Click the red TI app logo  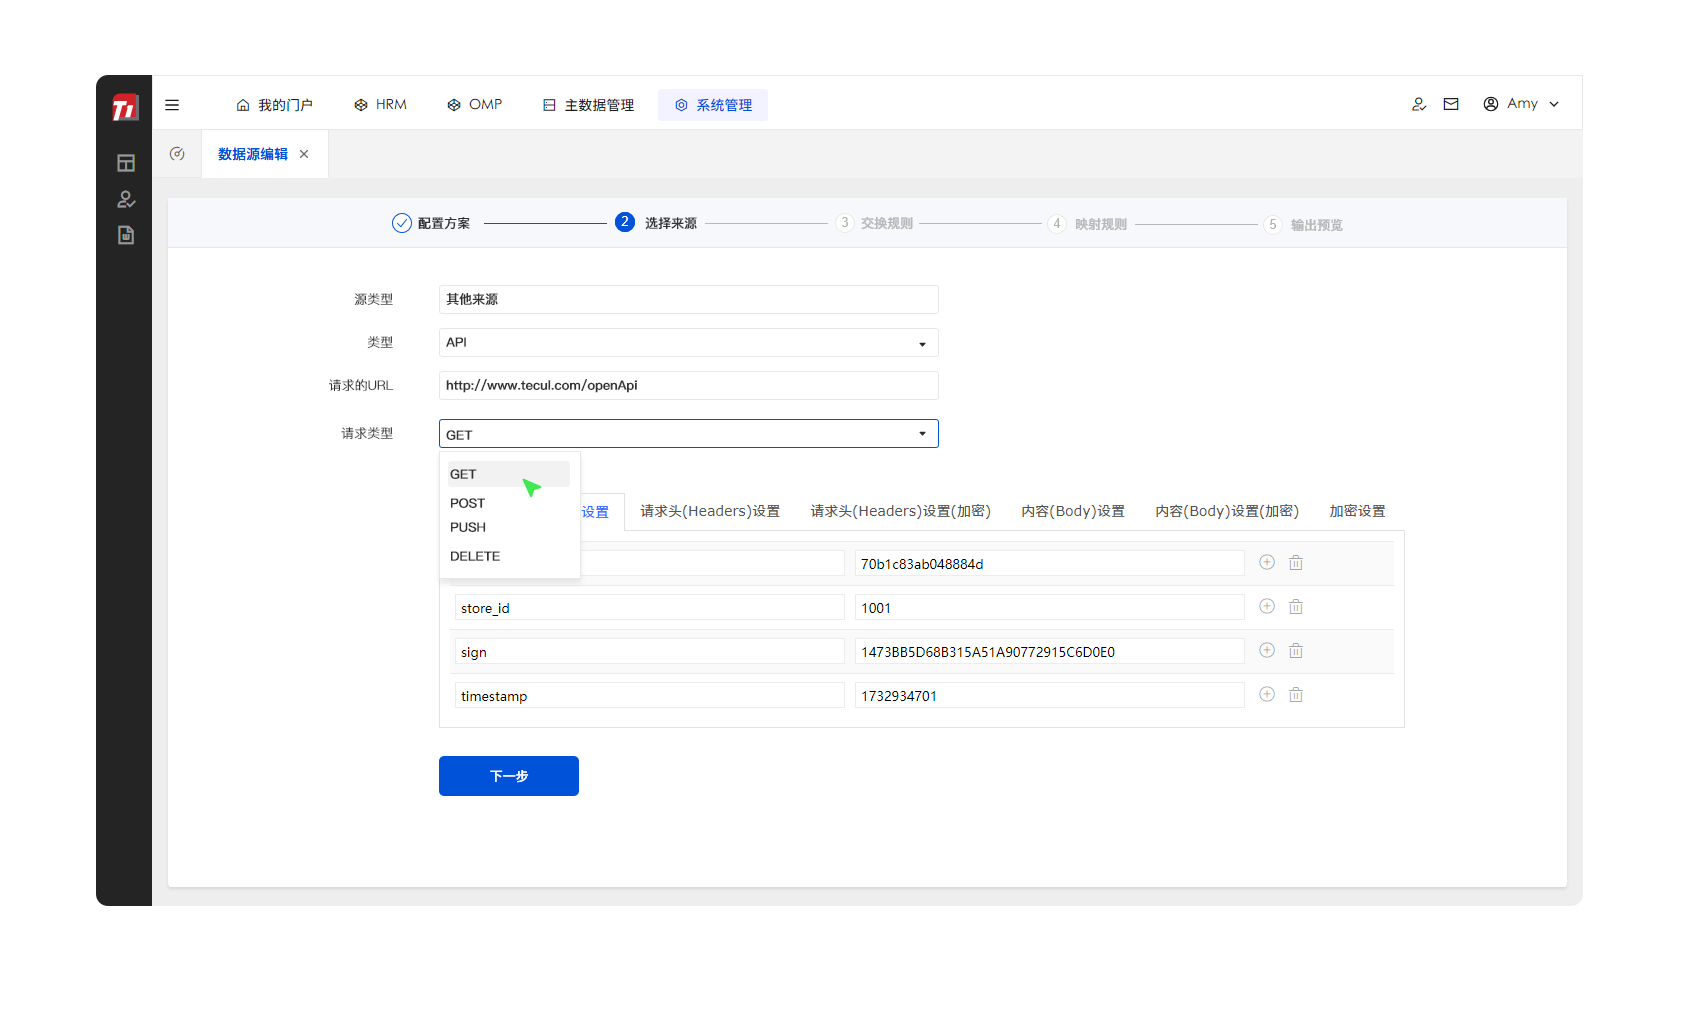coord(125,107)
